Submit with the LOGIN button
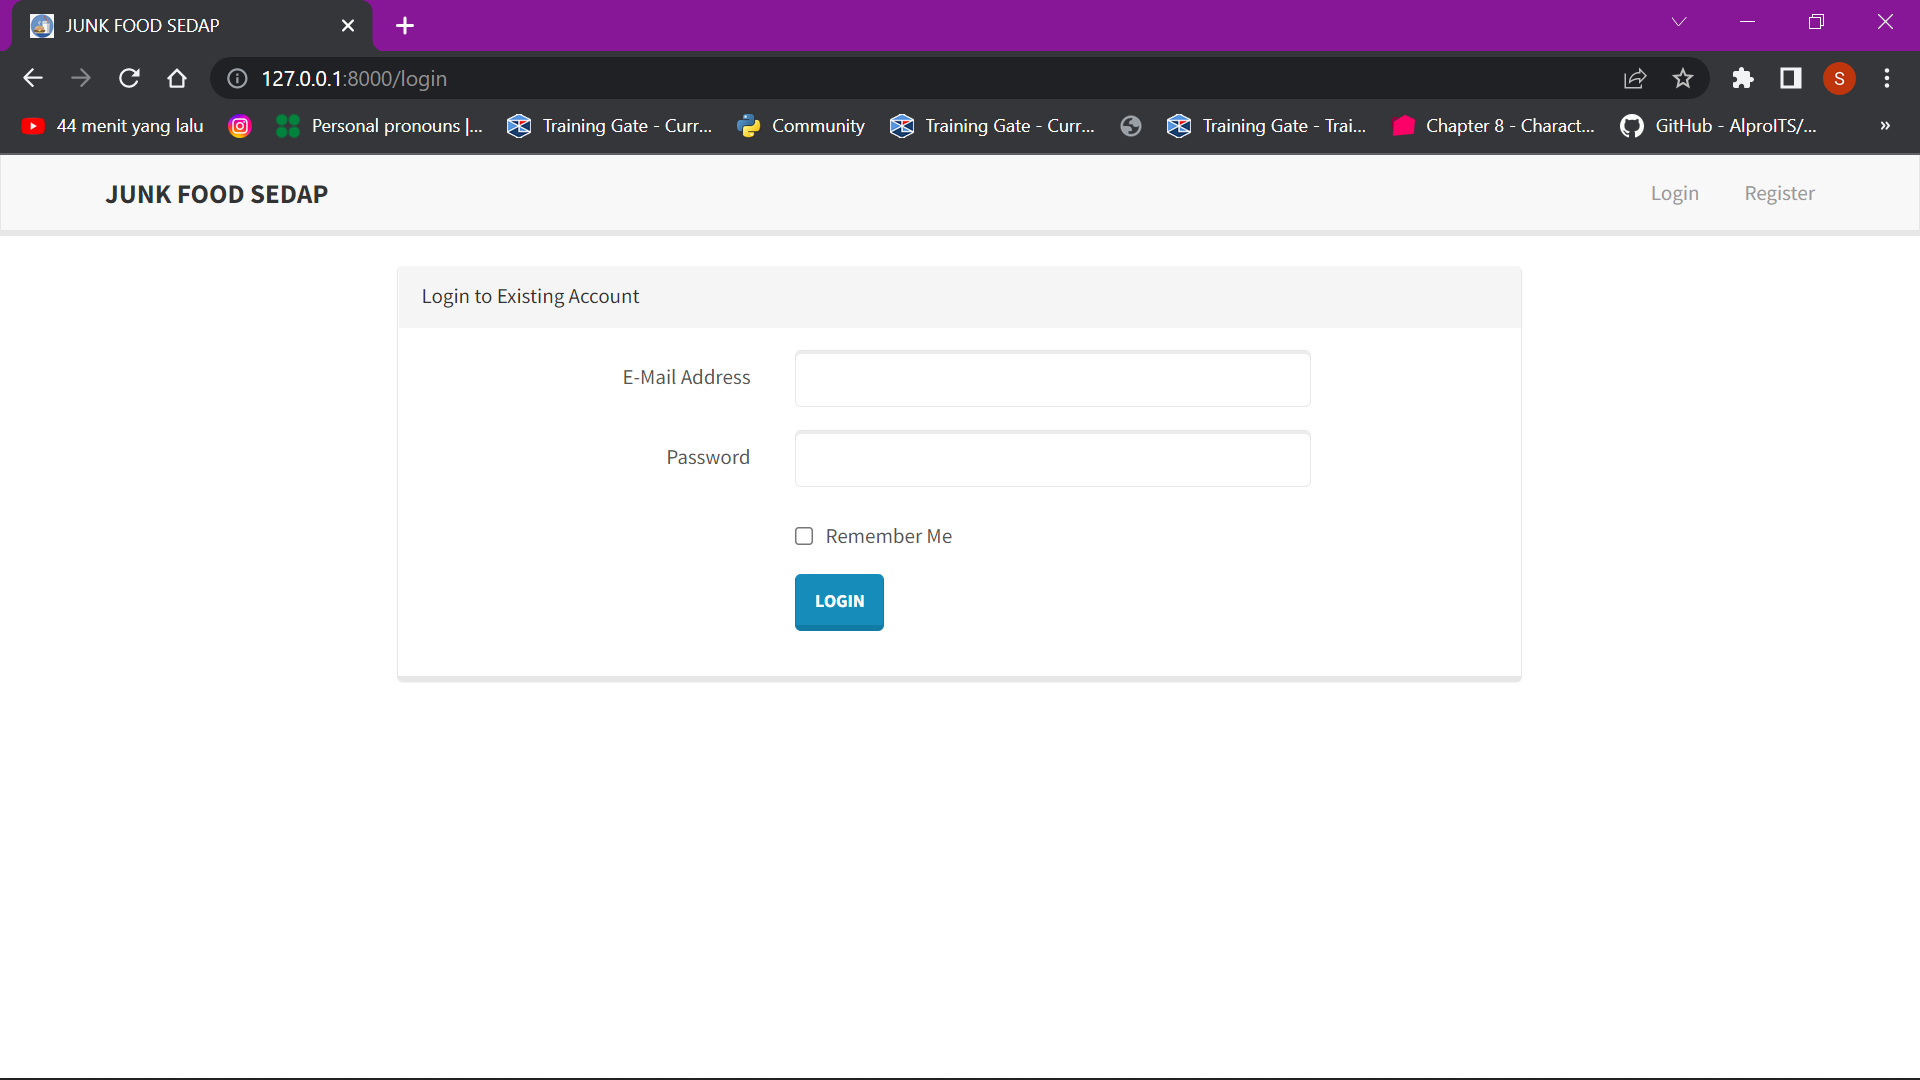The width and height of the screenshot is (1920, 1080). click(839, 602)
